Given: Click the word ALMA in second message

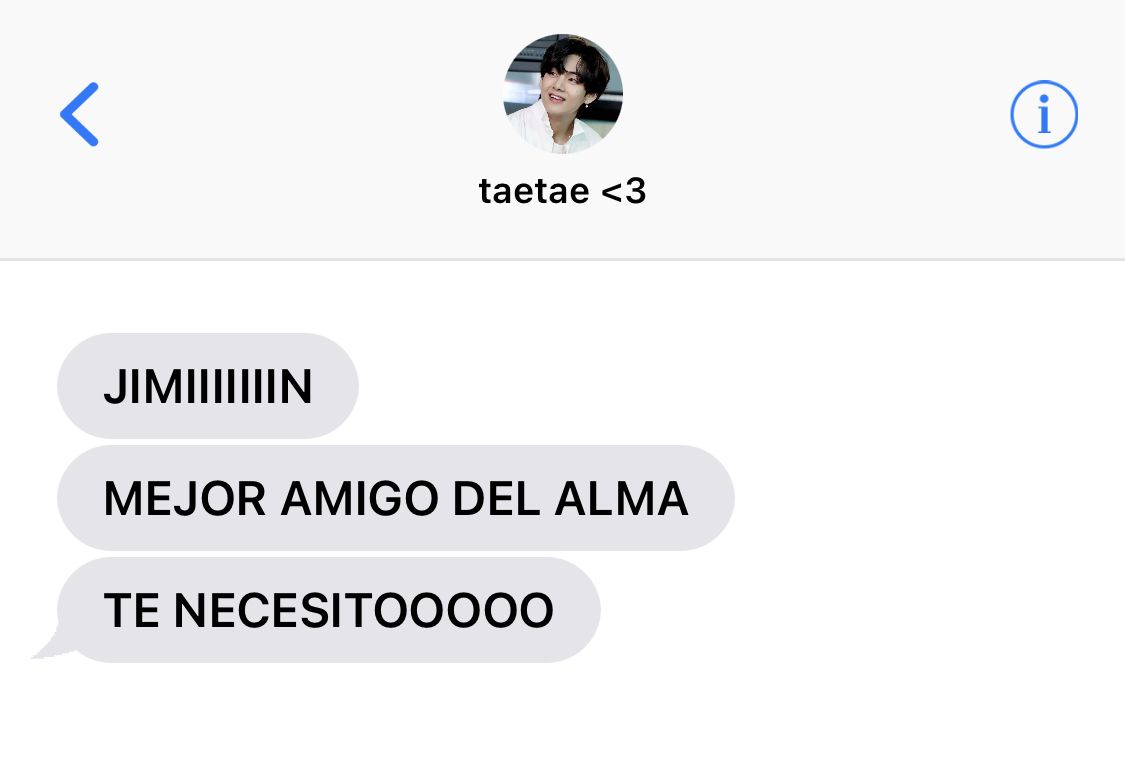Looking at the screenshot, I should pos(621,498).
